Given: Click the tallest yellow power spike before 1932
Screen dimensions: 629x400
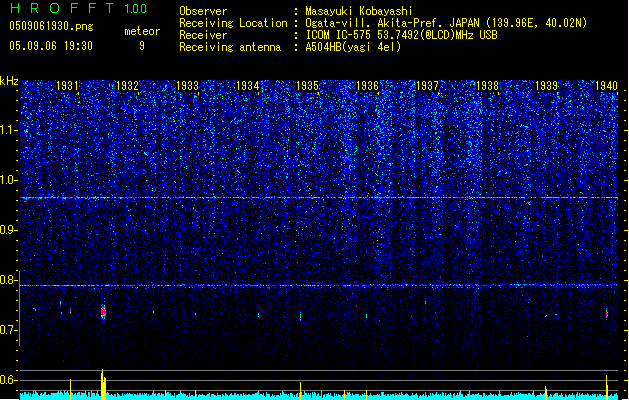Looking at the screenshot, I should (x=103, y=384).
